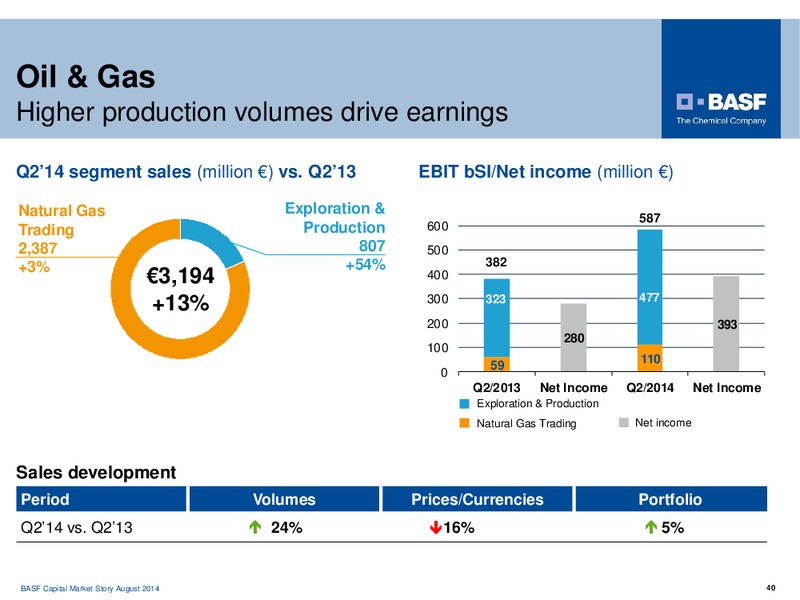The width and height of the screenshot is (800, 600).
Task: Click the blue 477 bar segment
Action: (x=649, y=287)
